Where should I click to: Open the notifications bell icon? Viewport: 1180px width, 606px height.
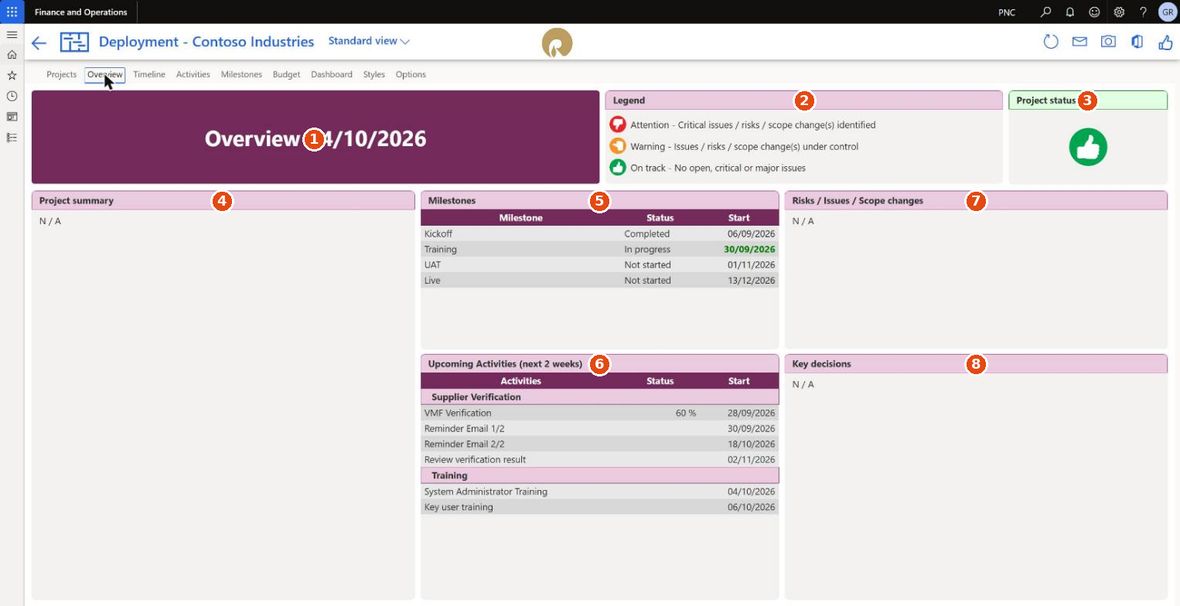(1069, 12)
